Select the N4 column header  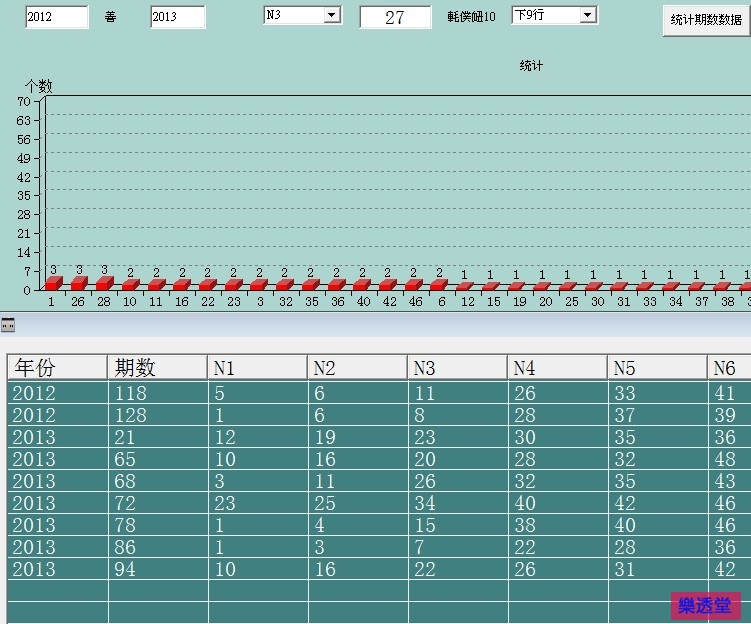(557, 367)
